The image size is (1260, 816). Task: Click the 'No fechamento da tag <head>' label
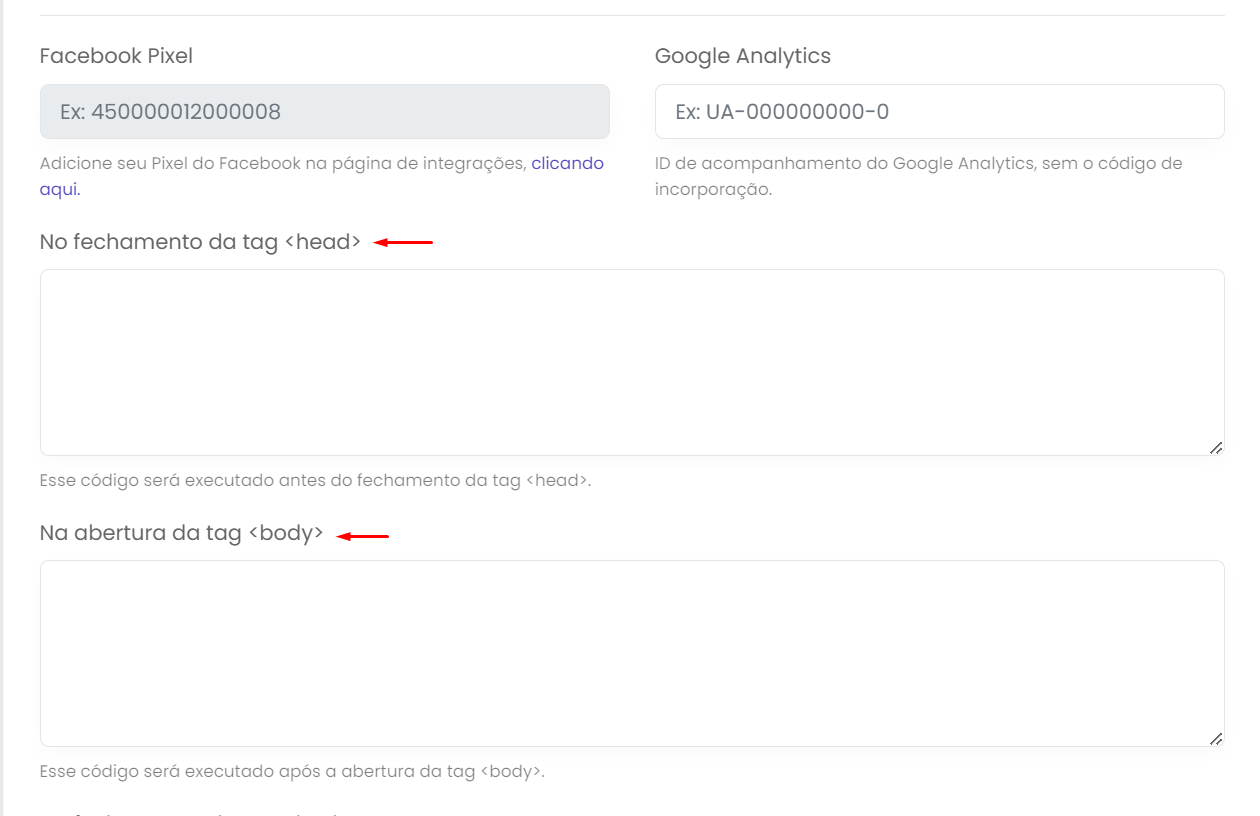click(x=200, y=242)
